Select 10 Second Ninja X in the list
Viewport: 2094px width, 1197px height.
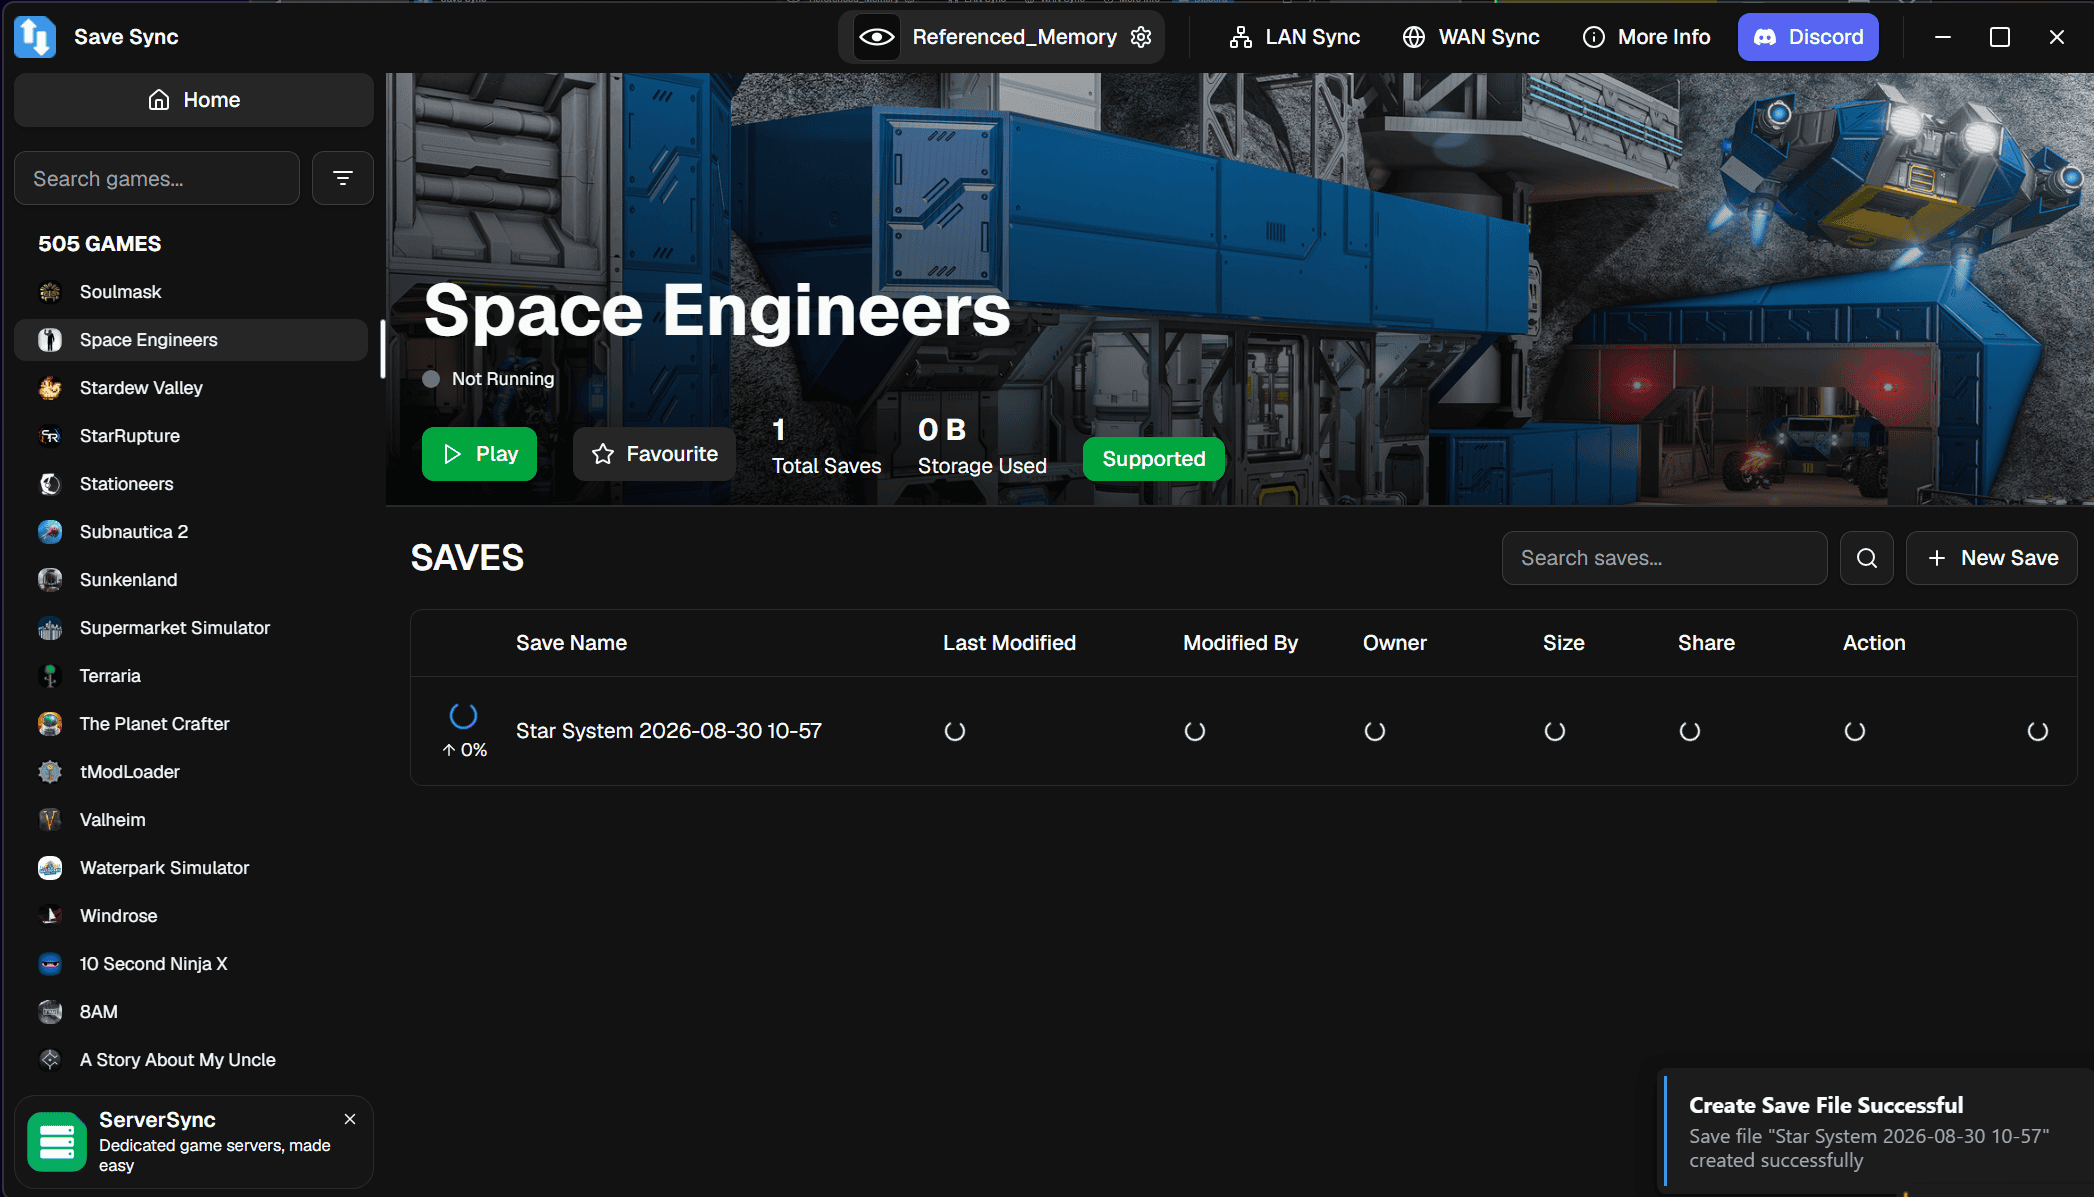(x=191, y=964)
